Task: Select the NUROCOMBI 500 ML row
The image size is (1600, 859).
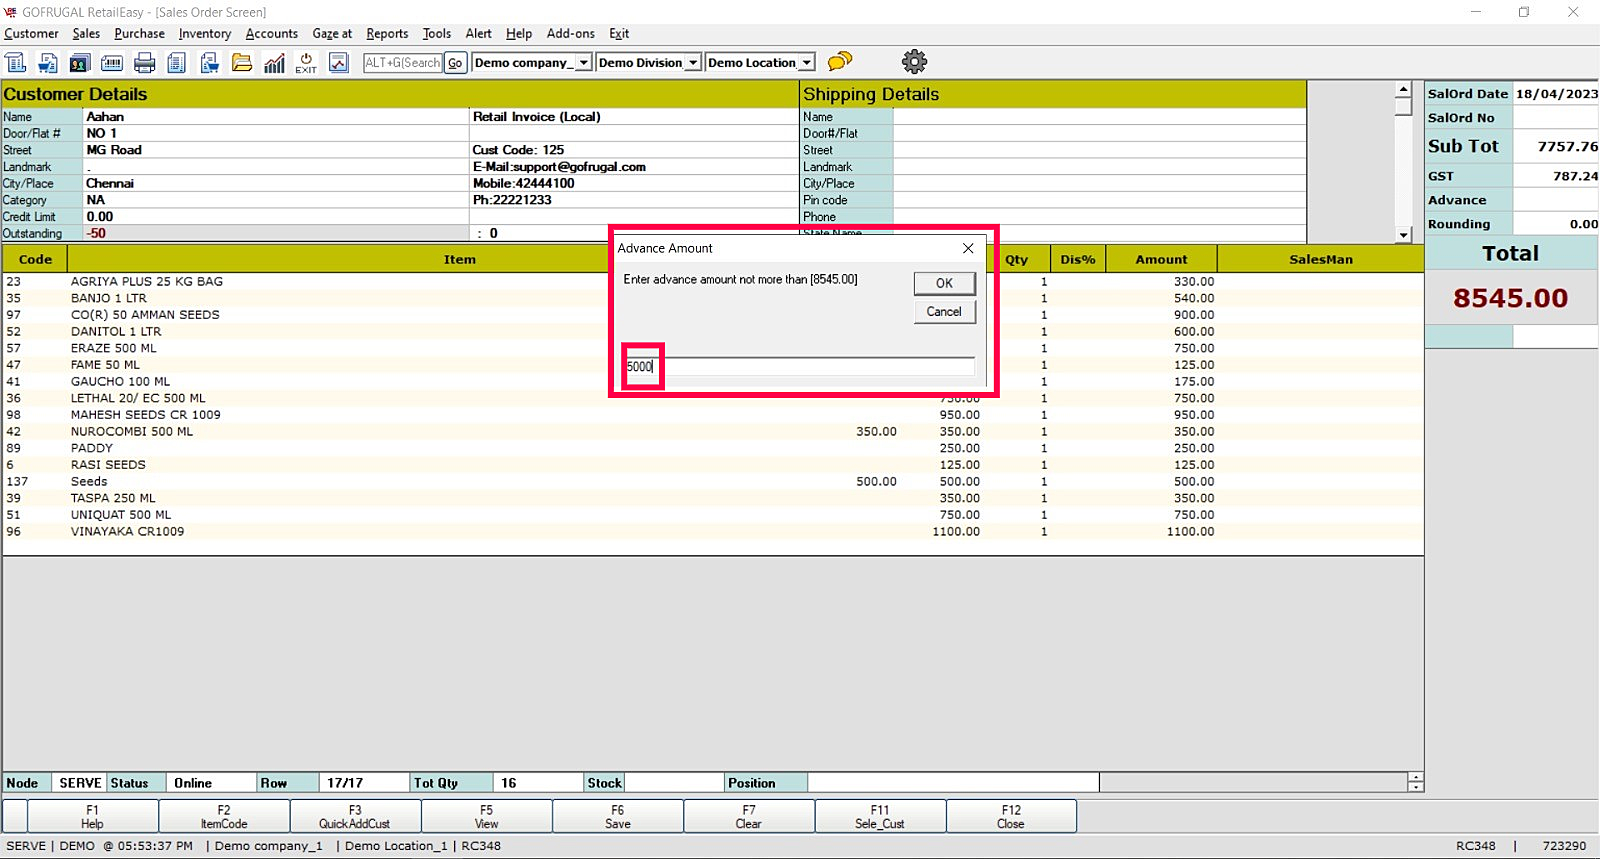Action: [713, 432]
